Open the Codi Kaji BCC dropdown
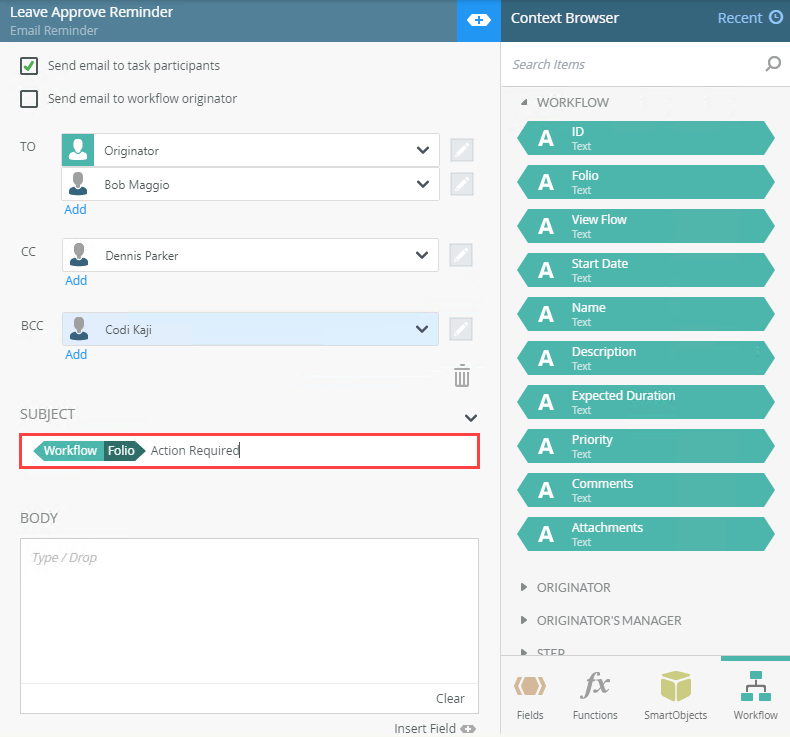This screenshot has height=737, width=790. pos(422,329)
